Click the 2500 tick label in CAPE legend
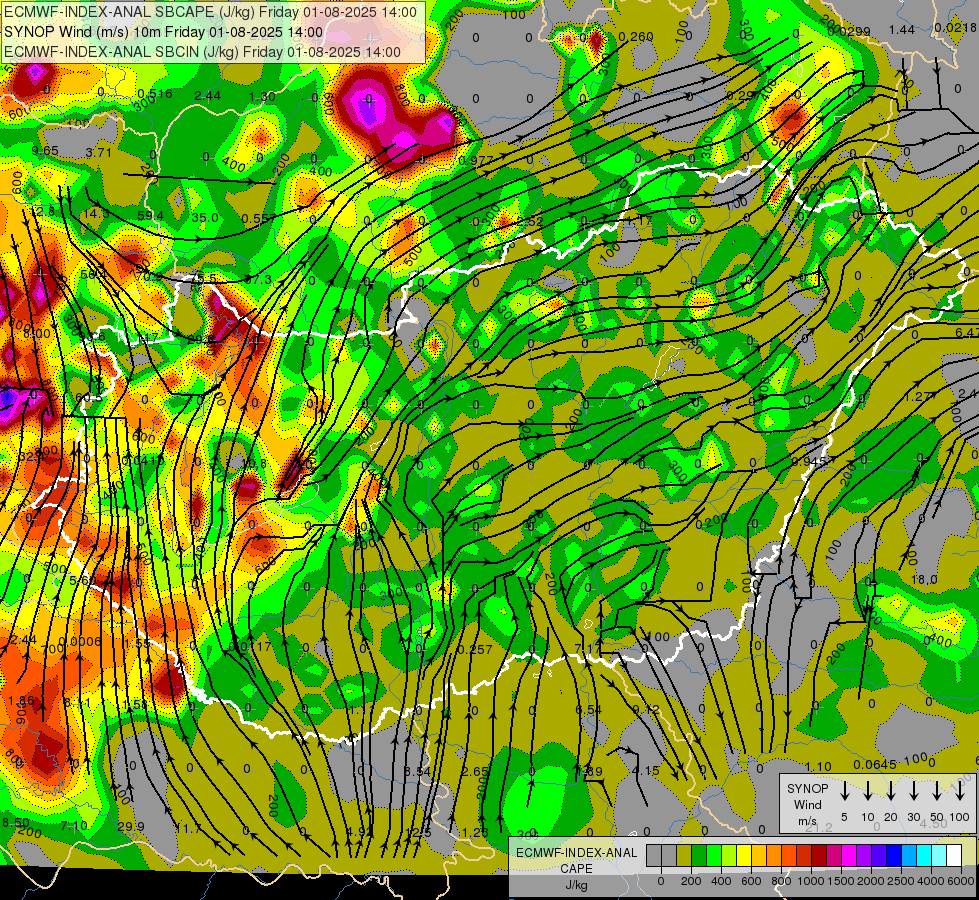This screenshot has width=979, height=900. (x=900, y=881)
